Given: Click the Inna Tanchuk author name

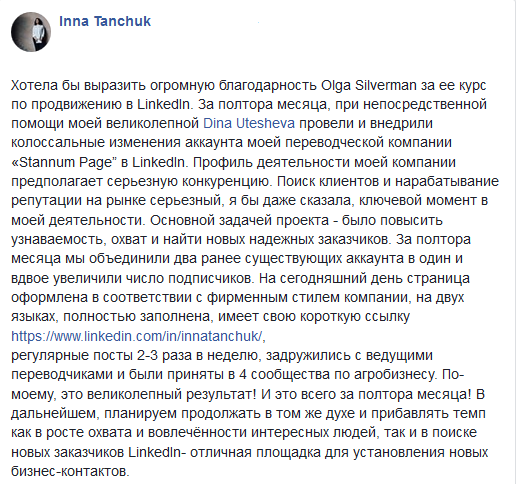Looking at the screenshot, I should [105, 21].
